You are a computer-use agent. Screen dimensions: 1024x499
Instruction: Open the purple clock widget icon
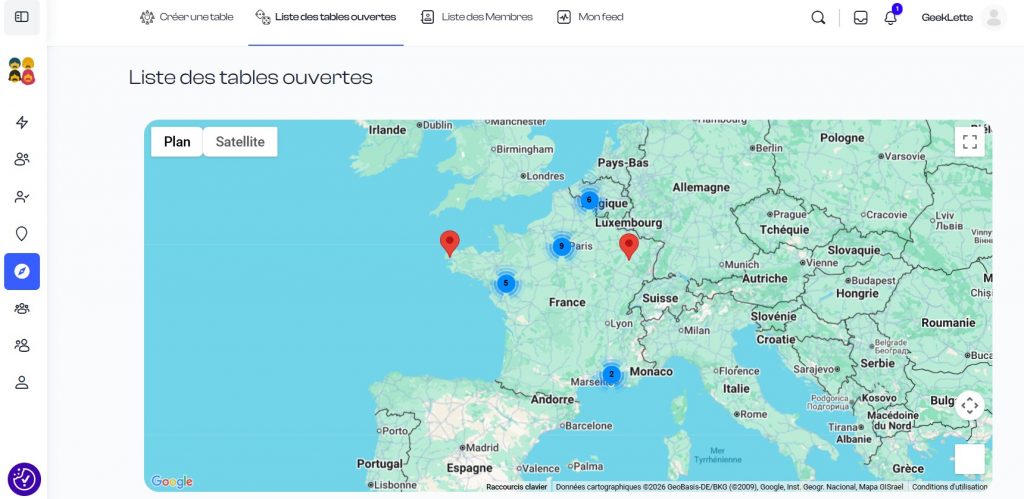[24, 479]
